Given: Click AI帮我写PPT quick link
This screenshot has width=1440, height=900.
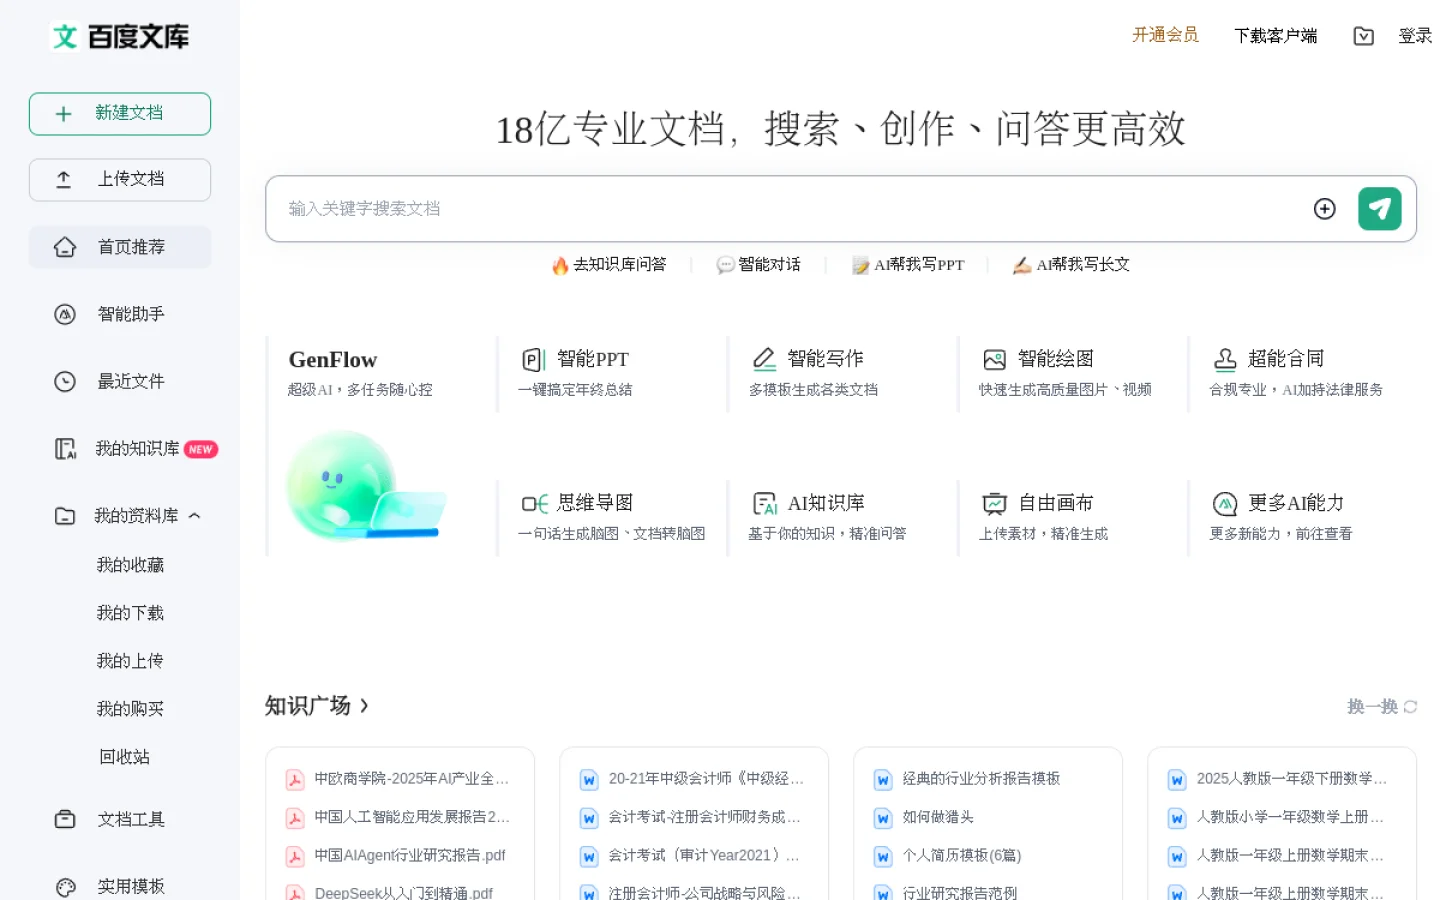Looking at the screenshot, I should [908, 265].
